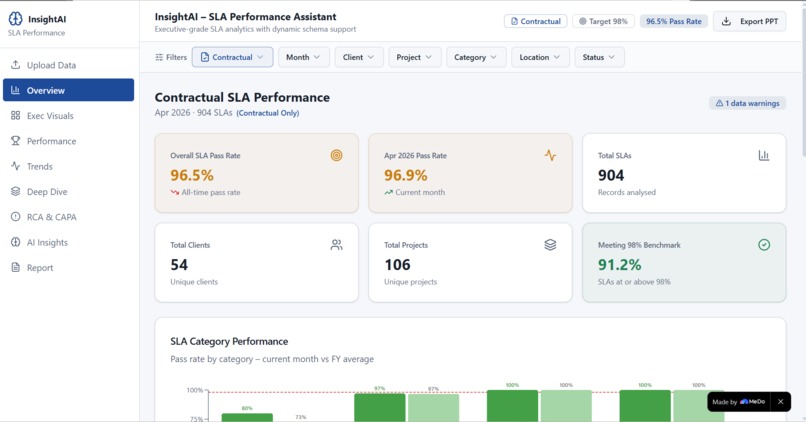Screen dimensions: 806x422
Task: Click the Trends pulse icon
Action: click(15, 166)
